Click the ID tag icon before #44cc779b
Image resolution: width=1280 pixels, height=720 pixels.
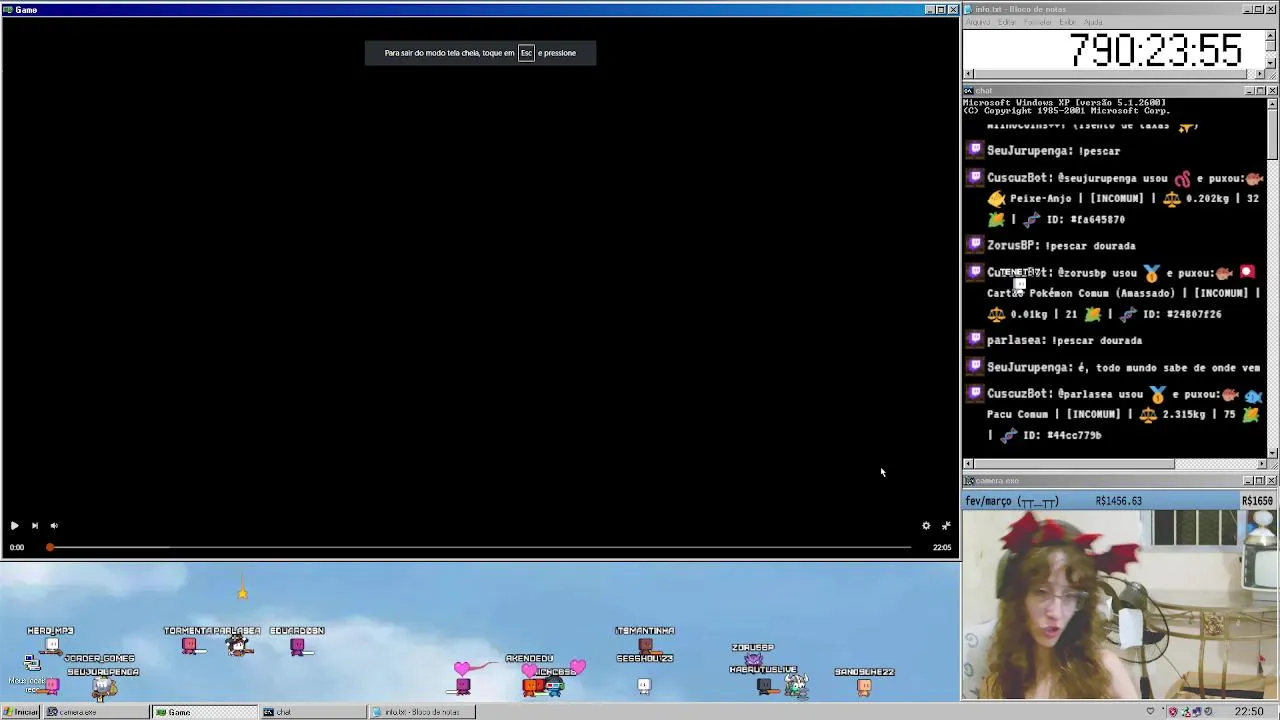point(1008,436)
